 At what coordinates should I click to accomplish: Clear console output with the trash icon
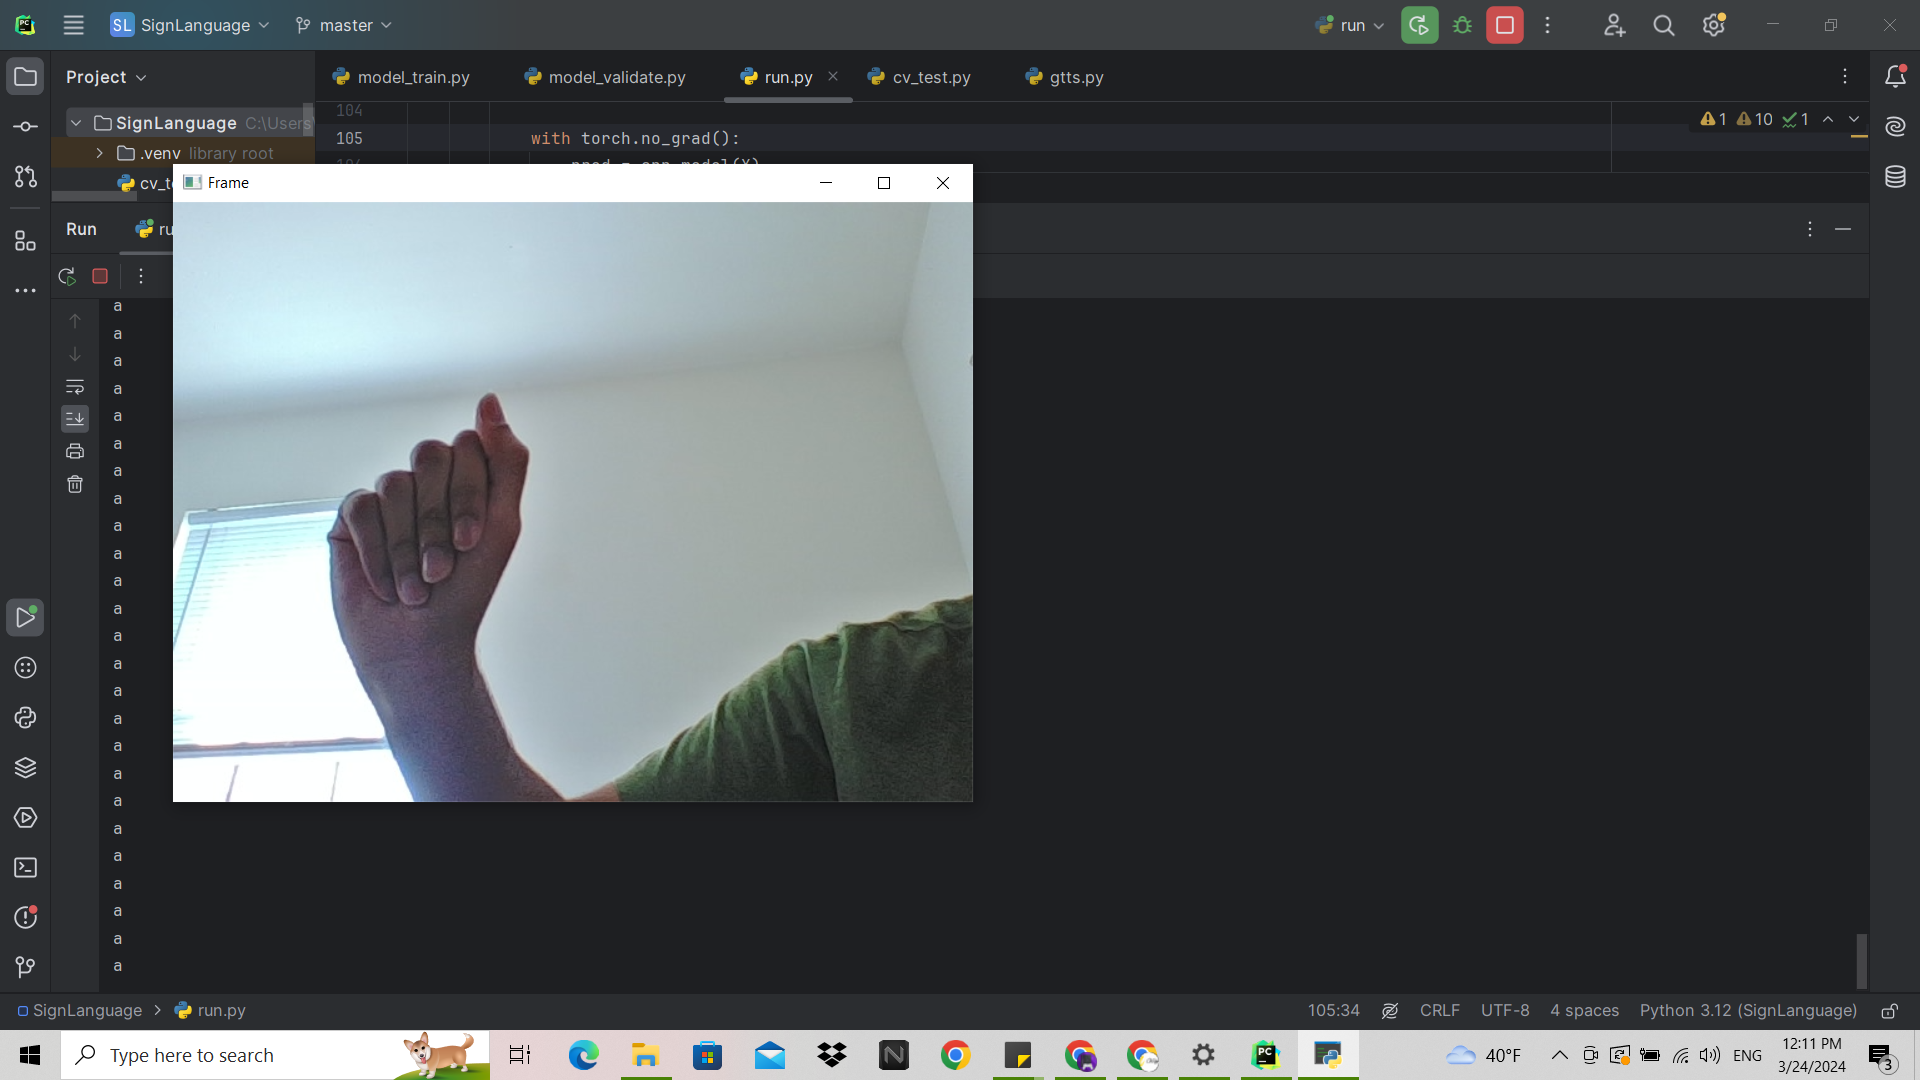[x=75, y=485]
